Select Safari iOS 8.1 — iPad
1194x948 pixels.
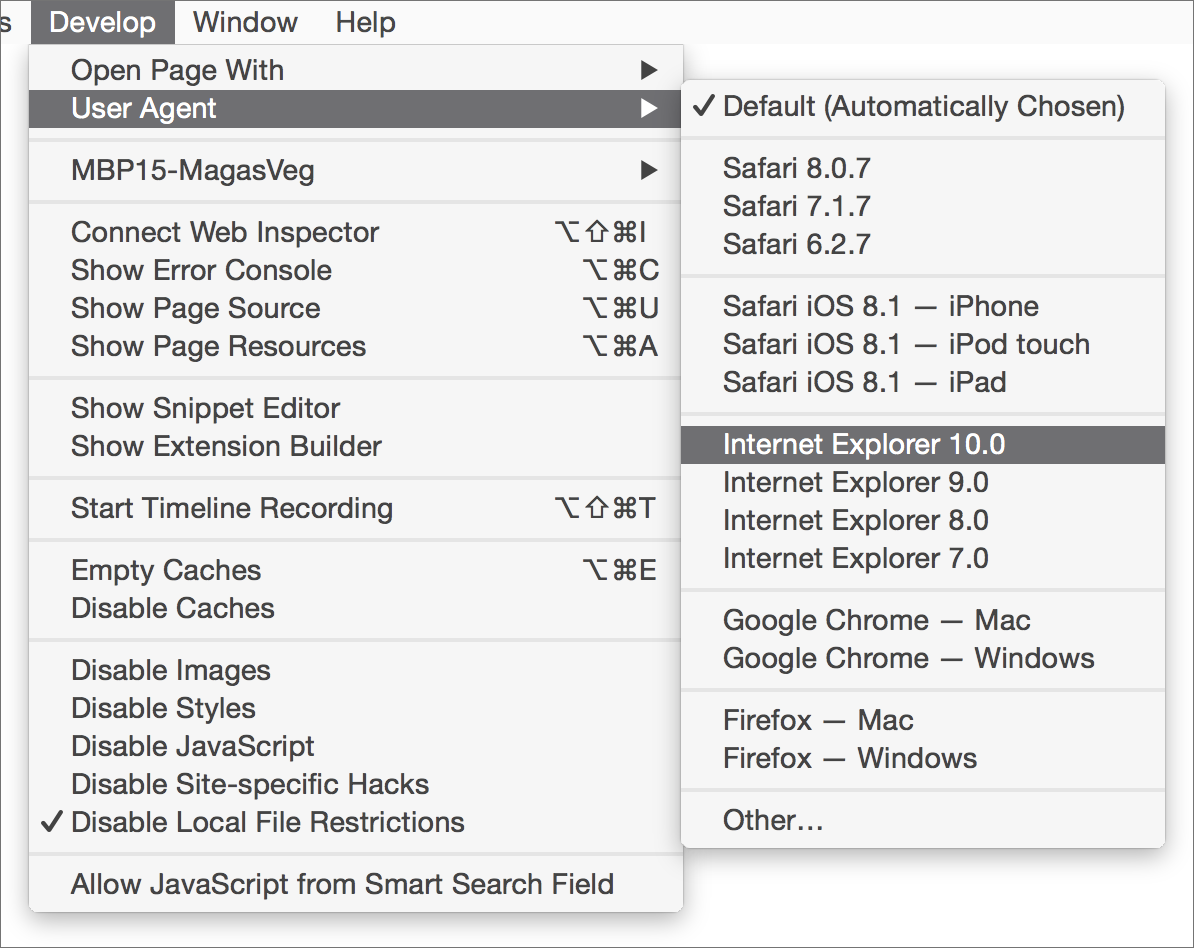(923, 382)
